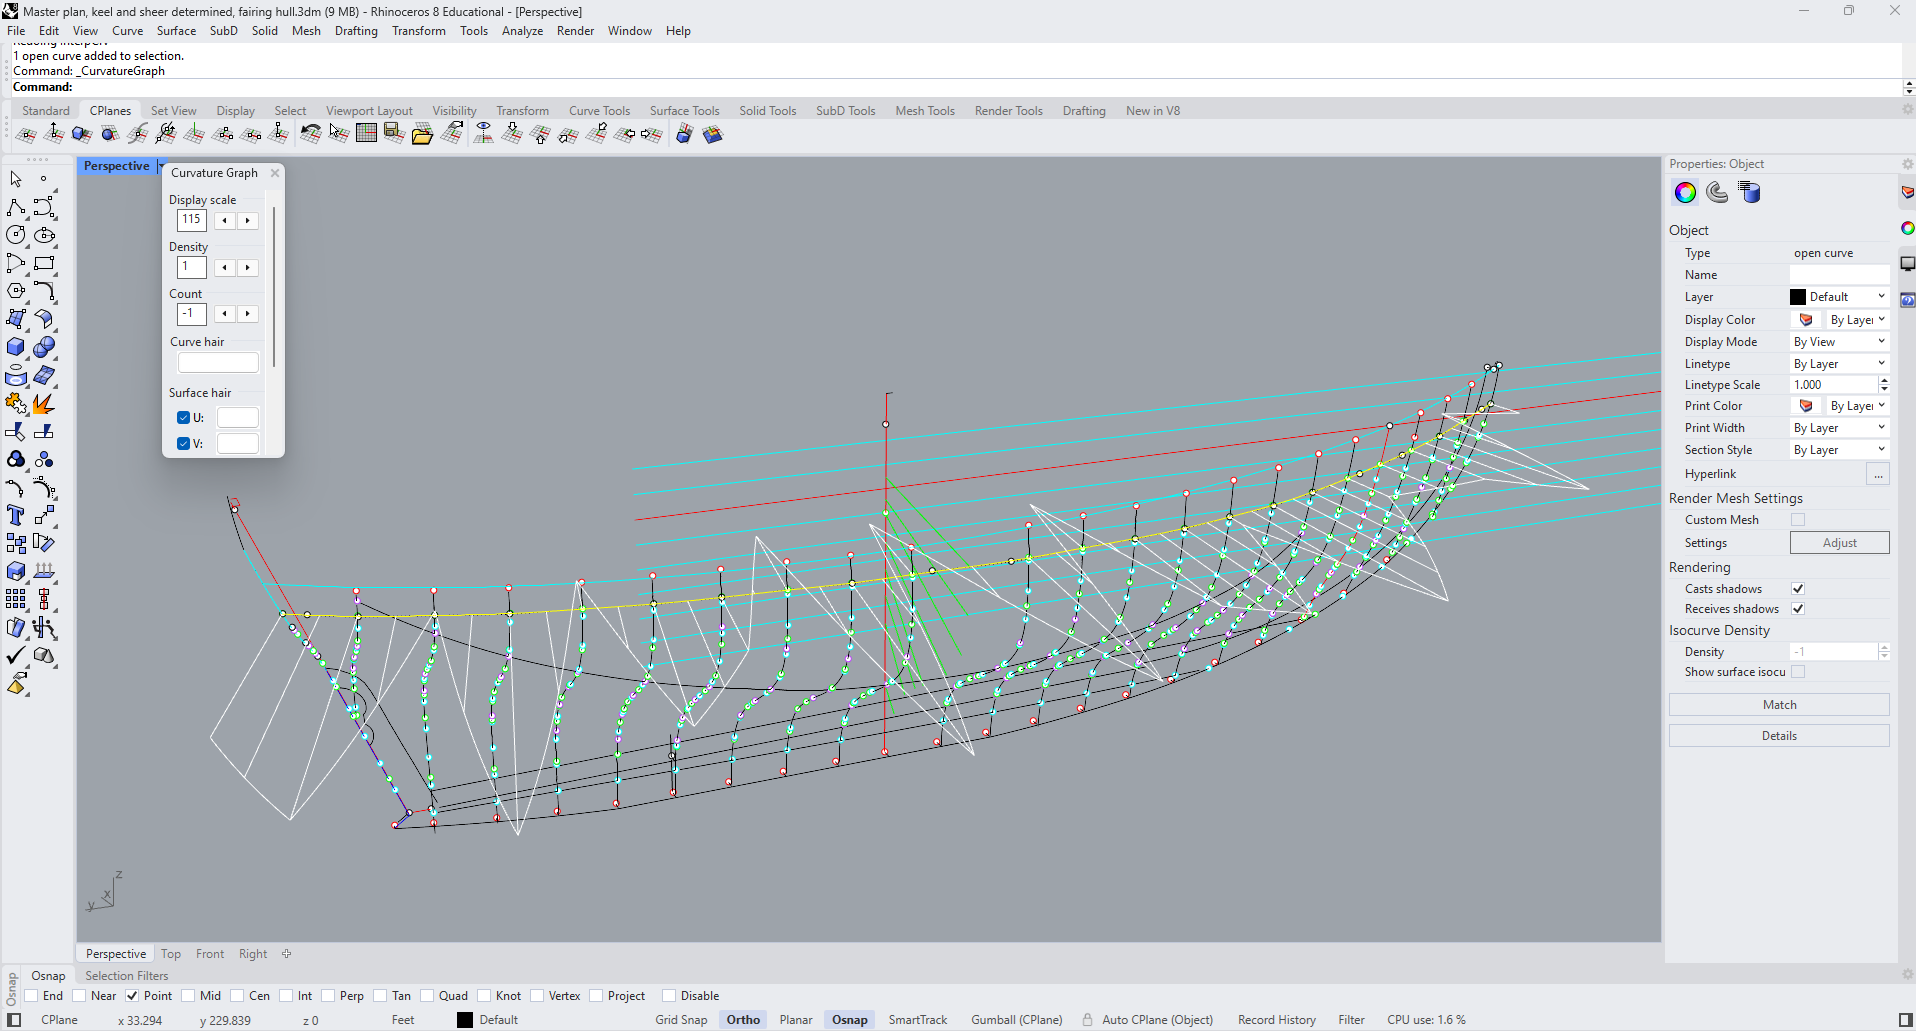Switch to the Curve Tools toolbar tab
Screen dimensions: 1916x1031
coord(599,111)
